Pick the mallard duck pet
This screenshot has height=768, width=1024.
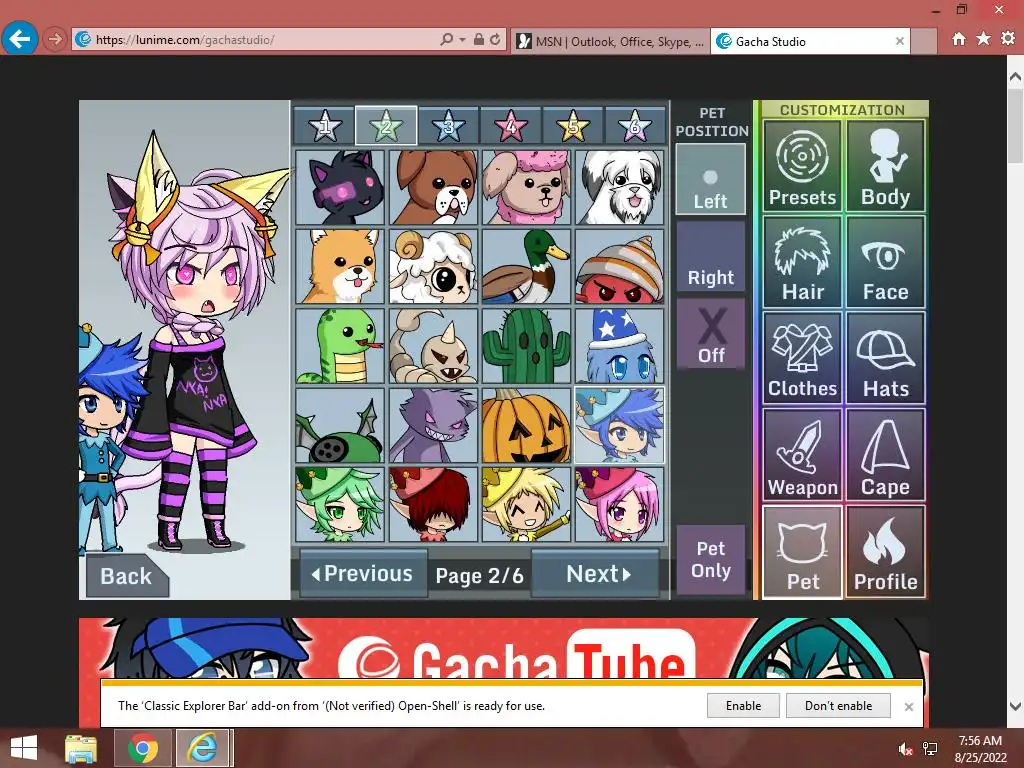526,266
